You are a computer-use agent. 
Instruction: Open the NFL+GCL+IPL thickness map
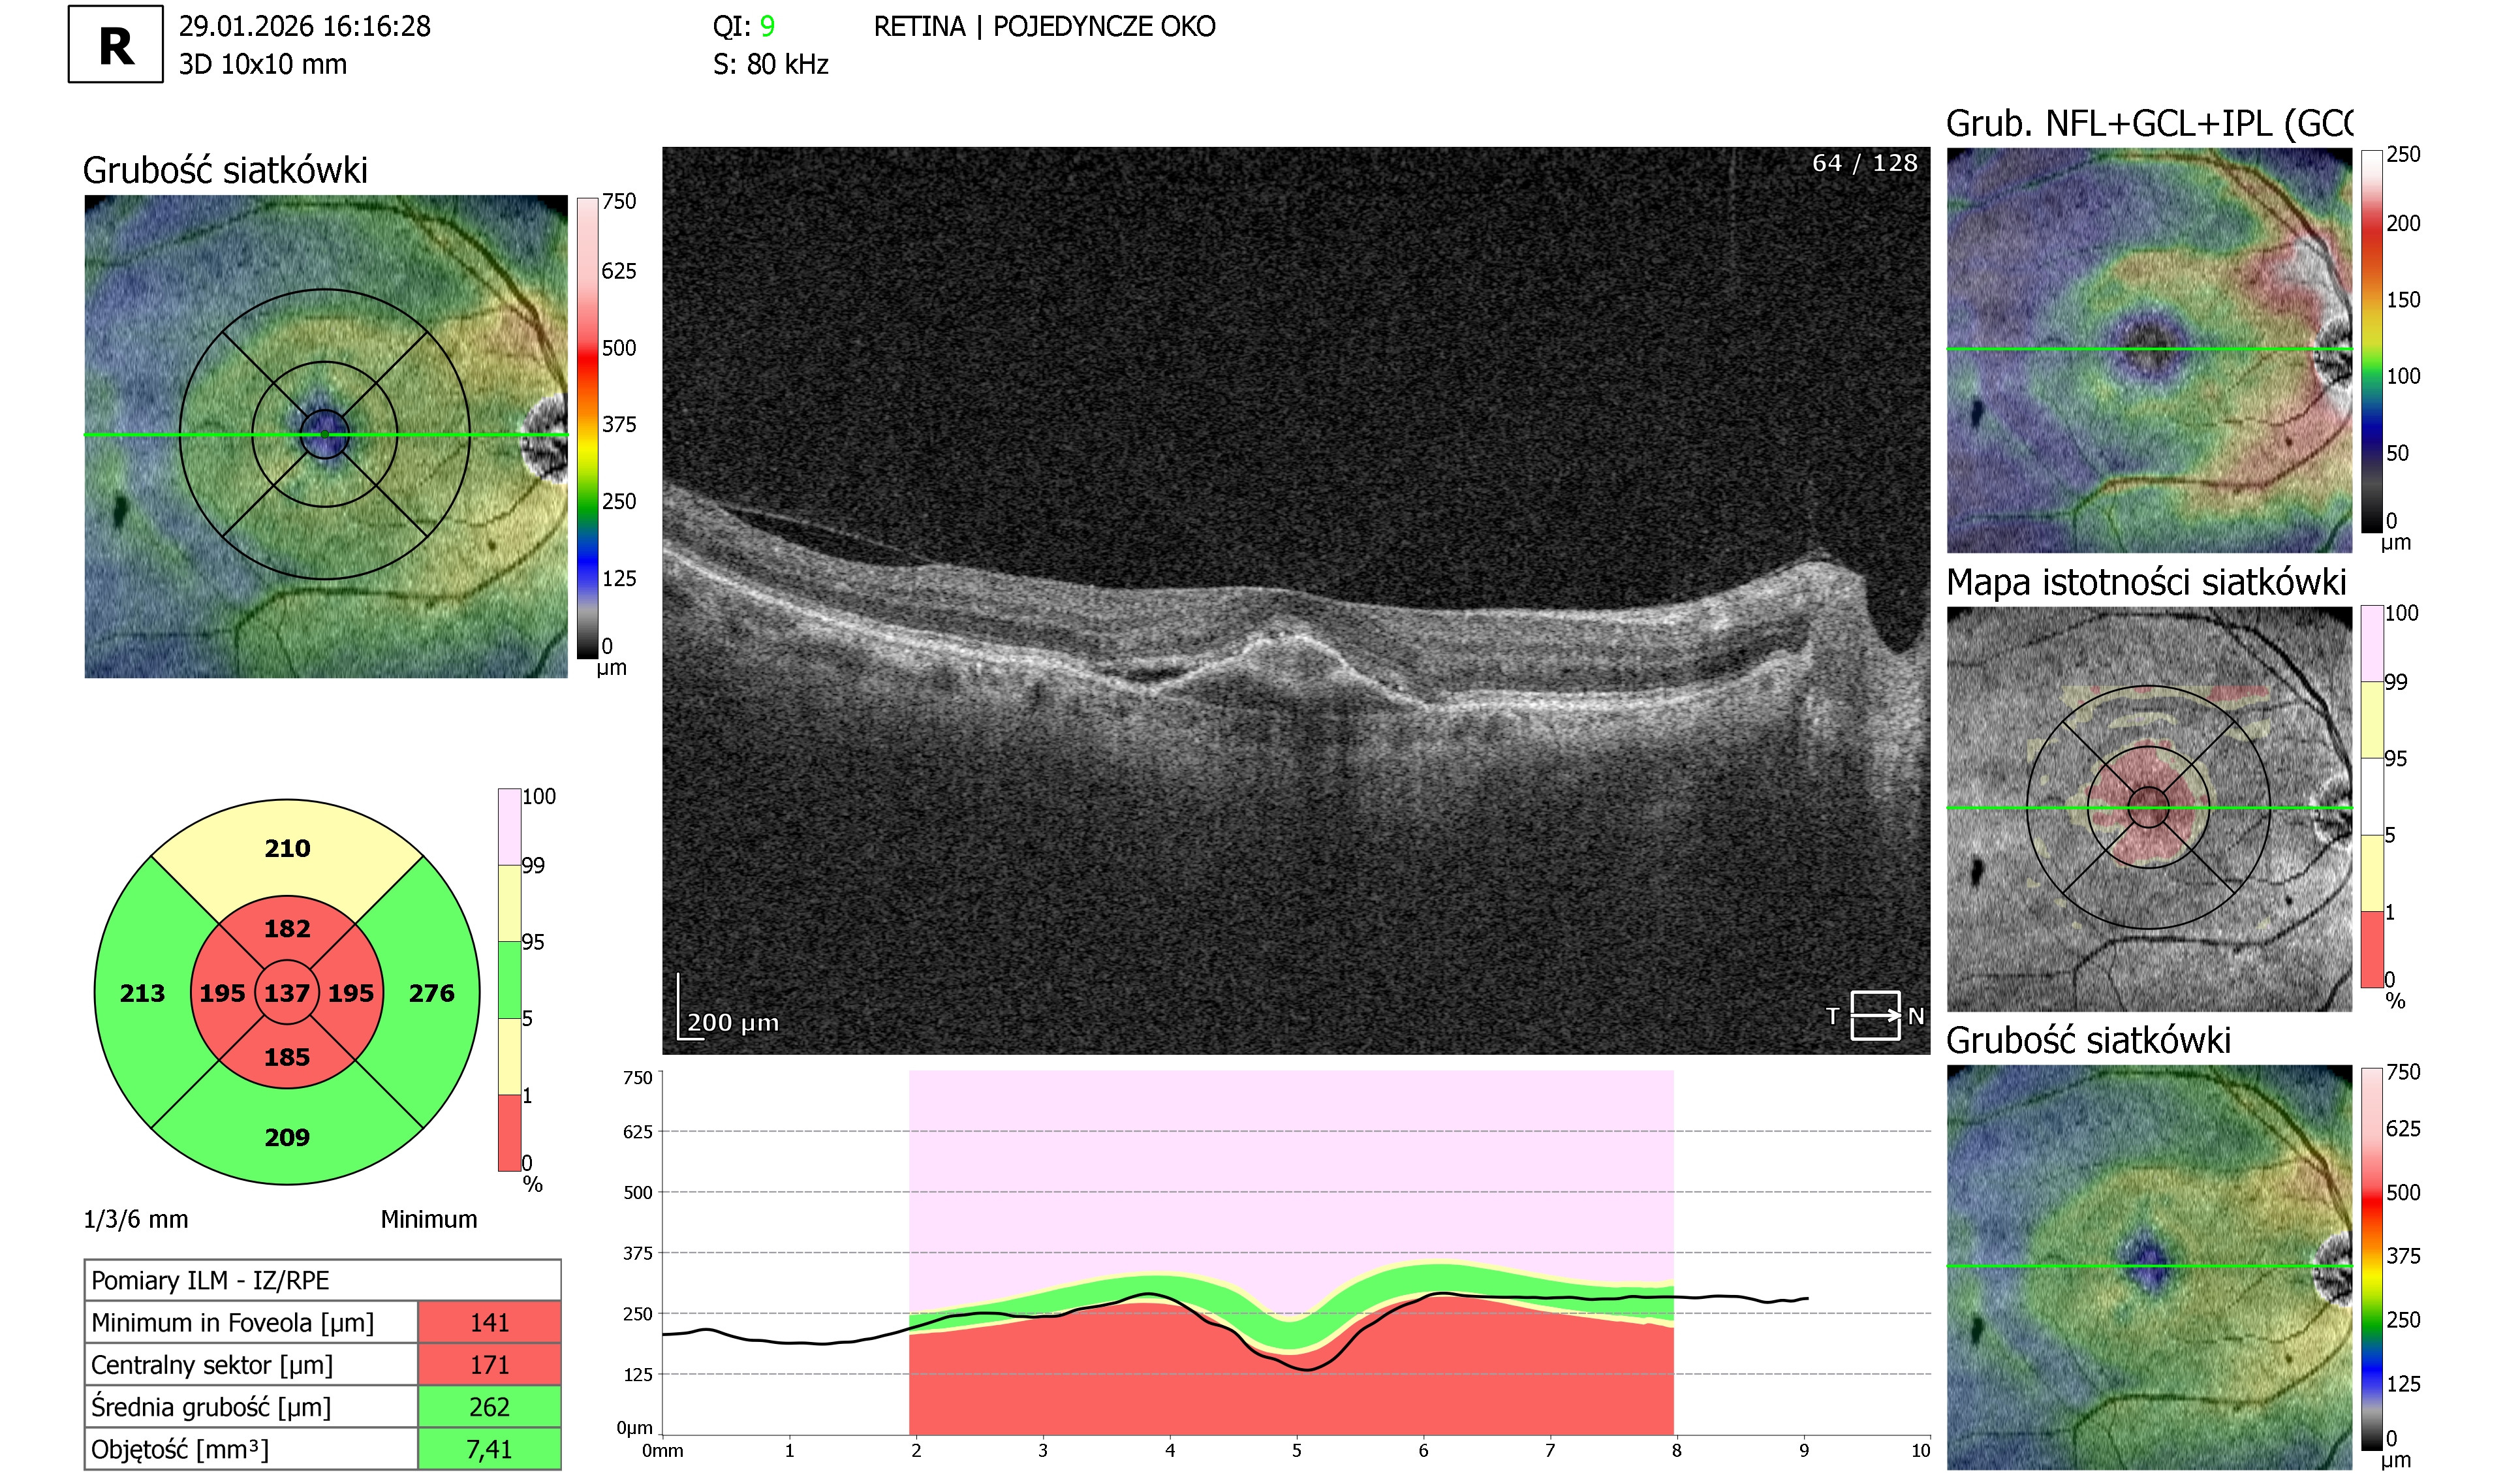click(x=2149, y=350)
